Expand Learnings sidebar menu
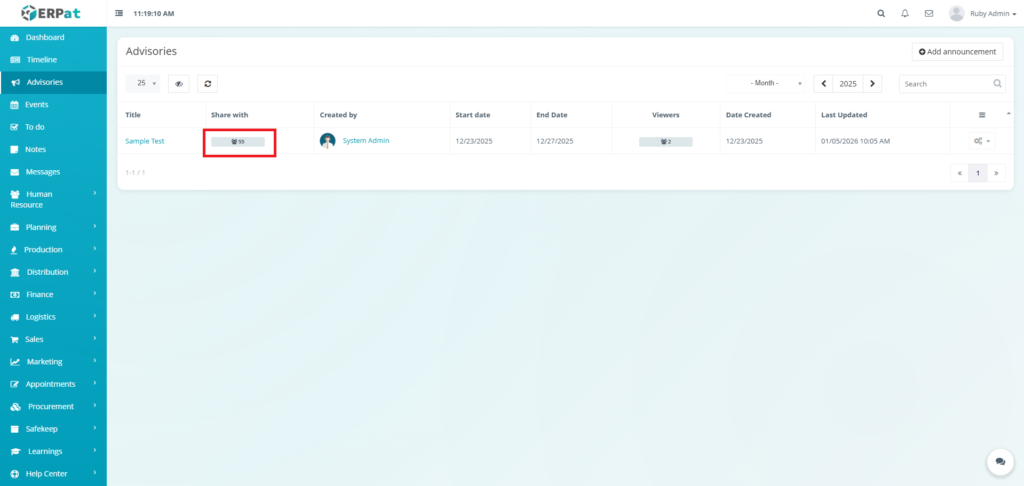This screenshot has width=1024, height=486. point(53,451)
